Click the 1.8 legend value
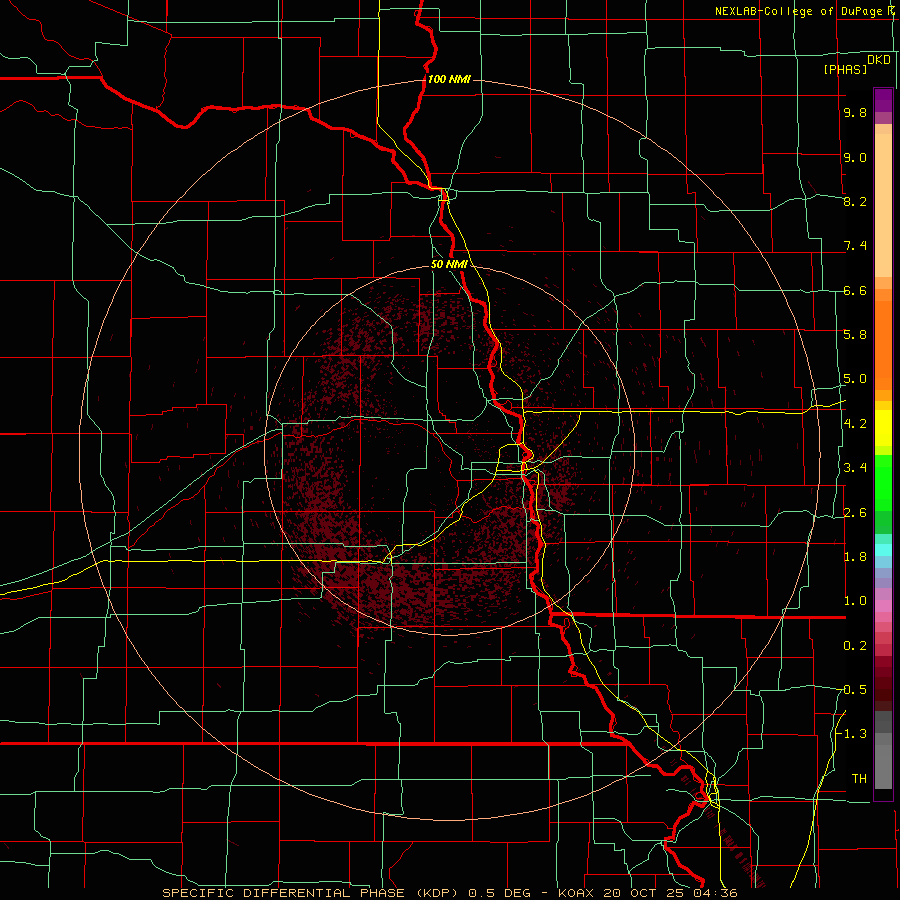The height and width of the screenshot is (900, 900). (x=855, y=557)
